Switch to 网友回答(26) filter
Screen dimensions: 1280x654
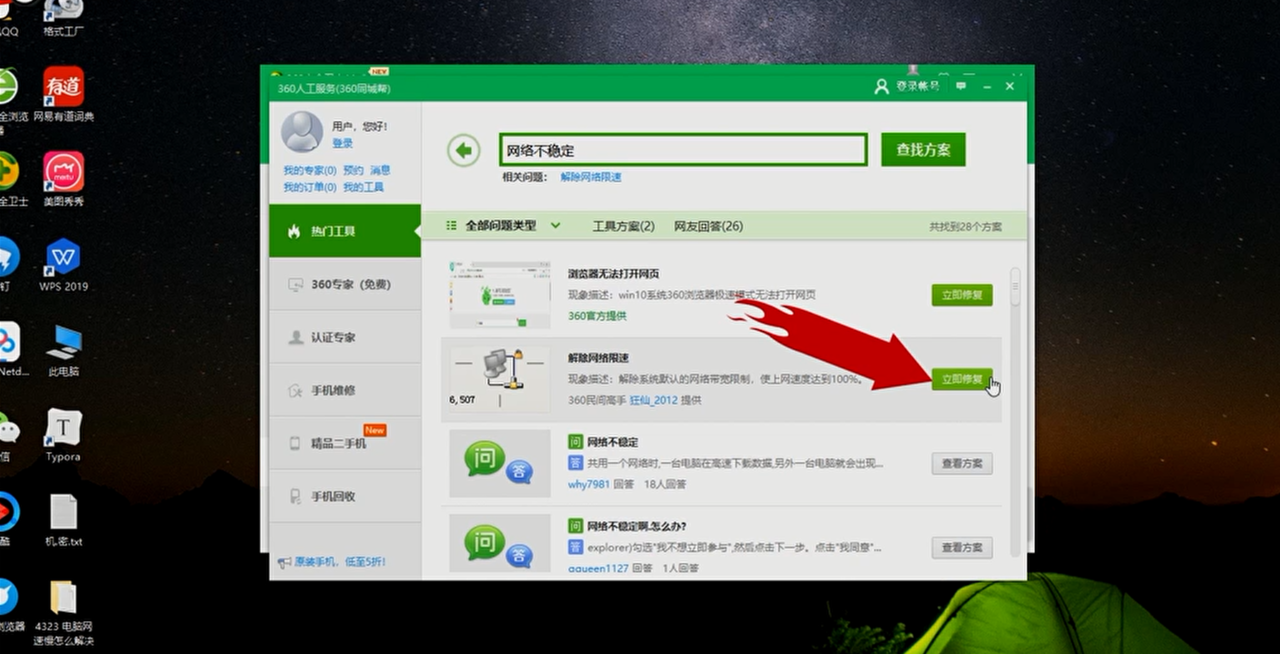coord(708,226)
